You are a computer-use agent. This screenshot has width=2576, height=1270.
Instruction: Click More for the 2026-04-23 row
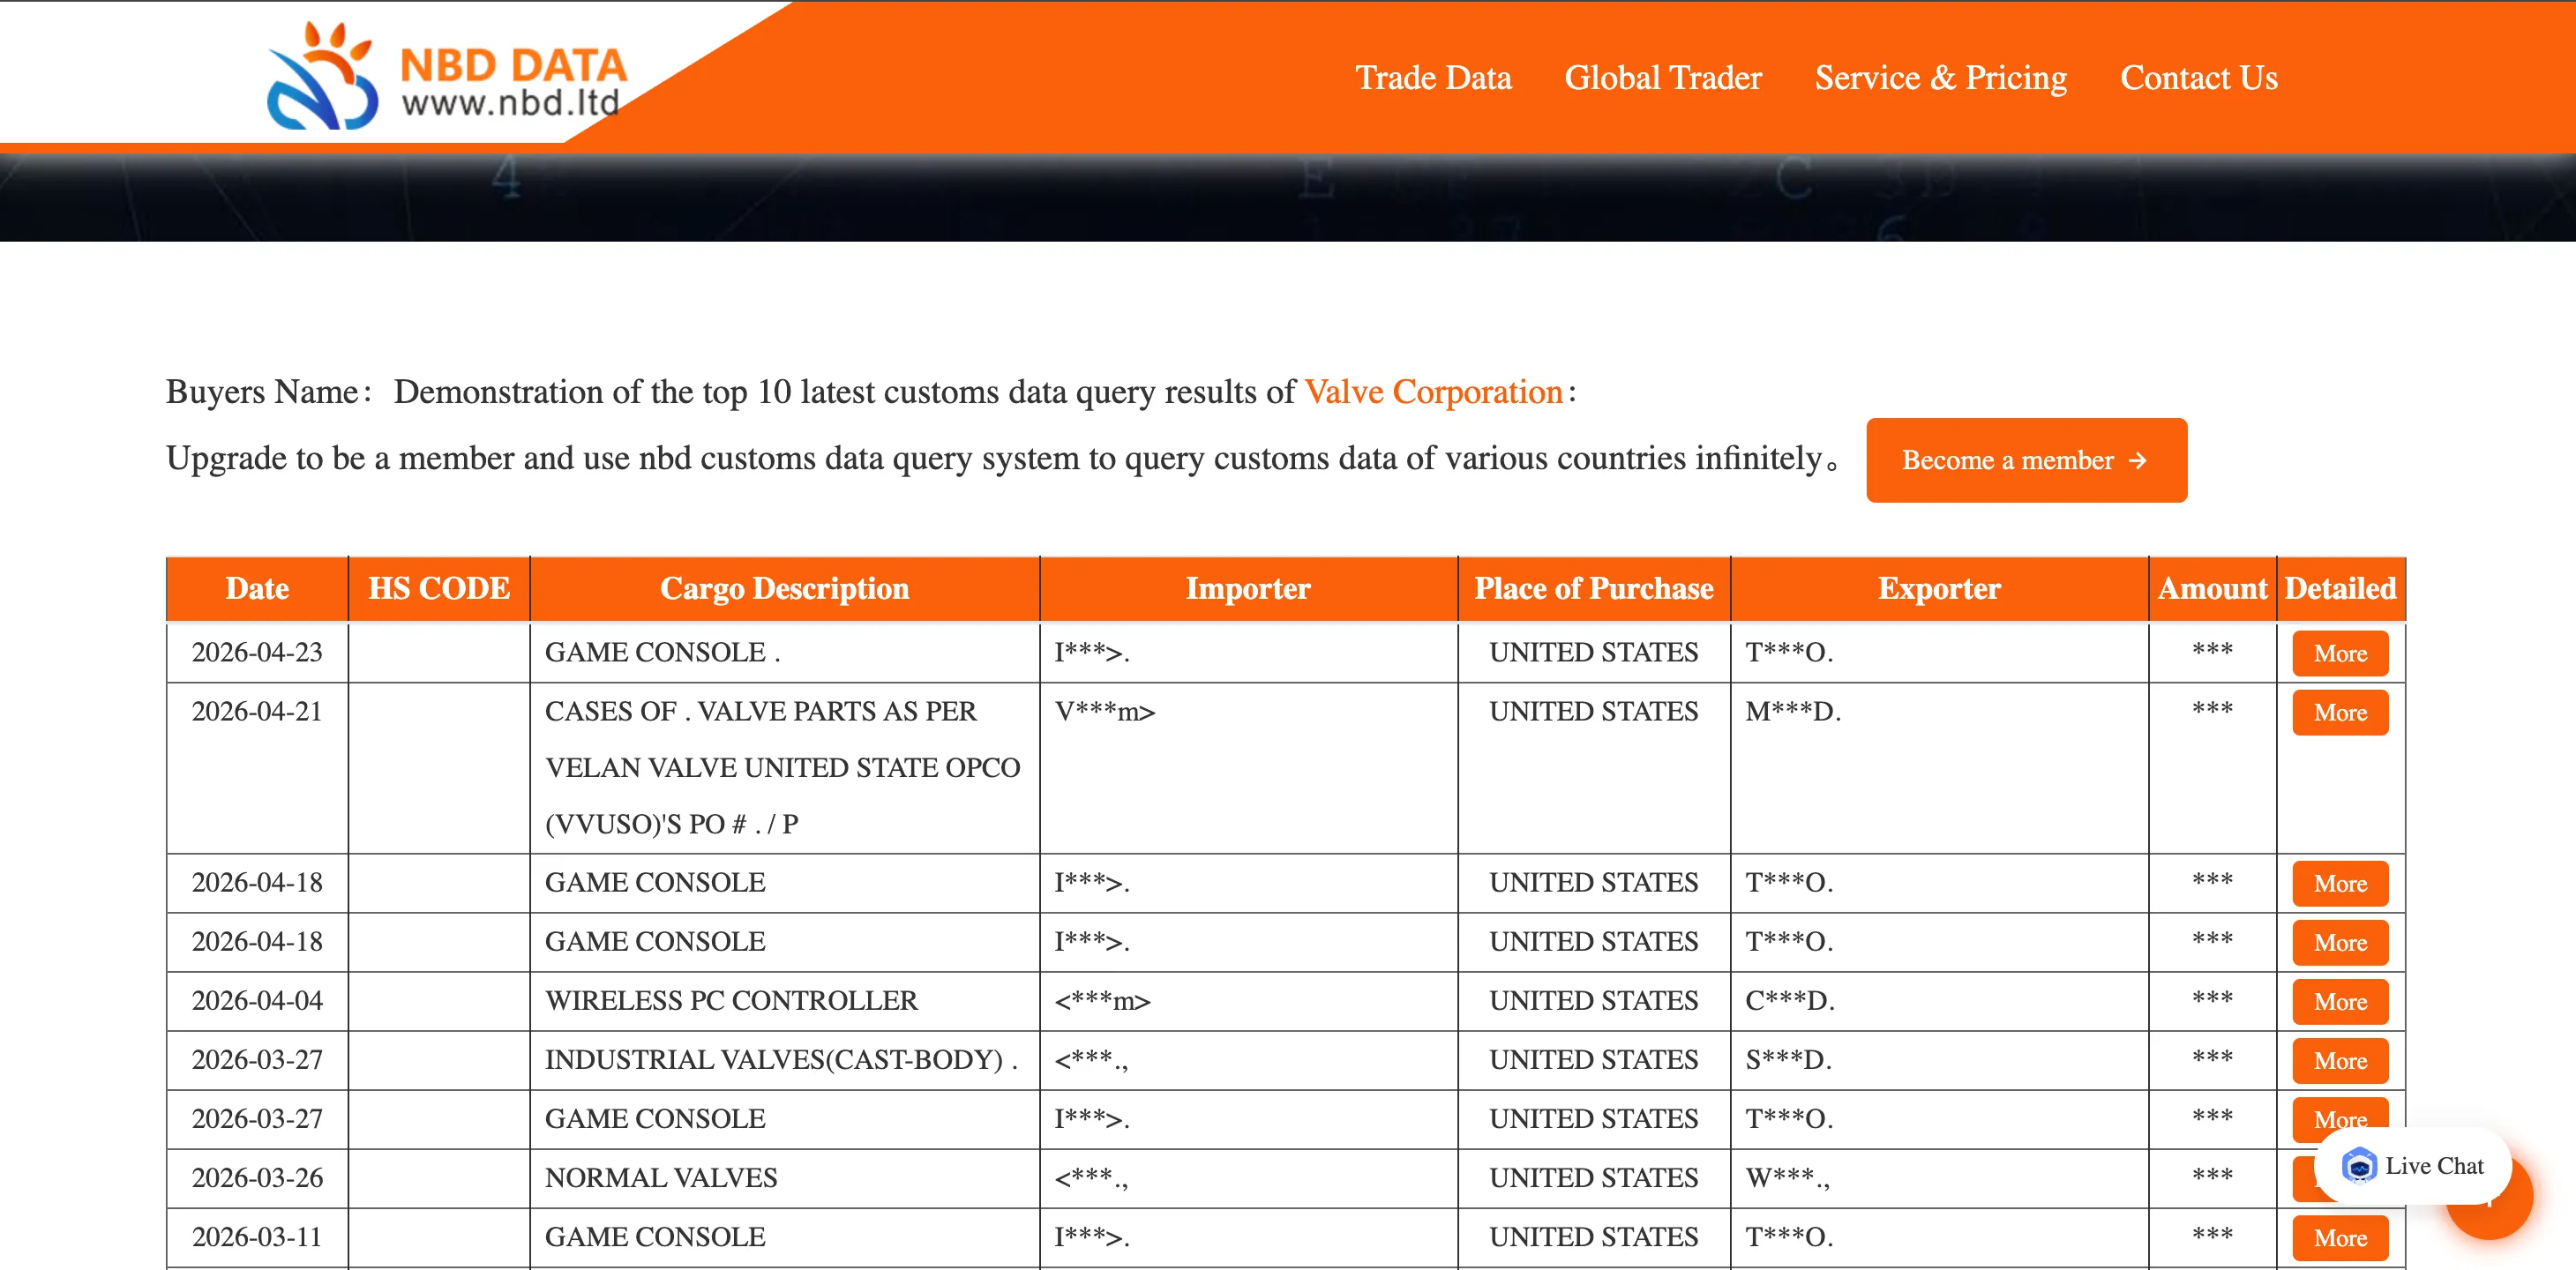pos(2340,653)
